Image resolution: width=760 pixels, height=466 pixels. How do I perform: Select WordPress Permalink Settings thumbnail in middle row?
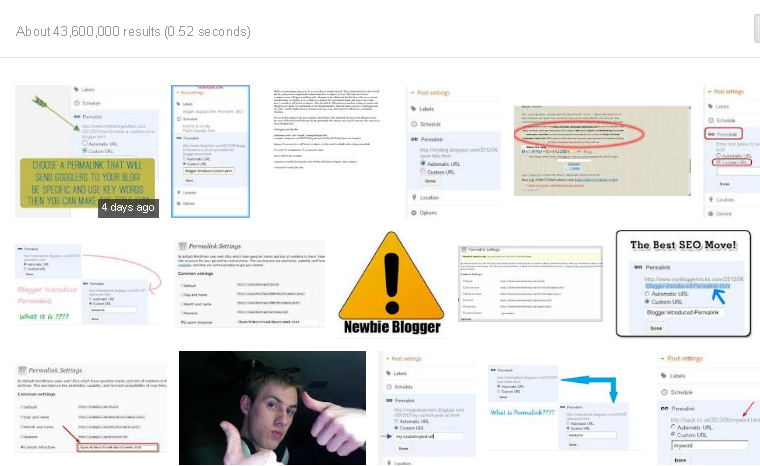coord(249,284)
